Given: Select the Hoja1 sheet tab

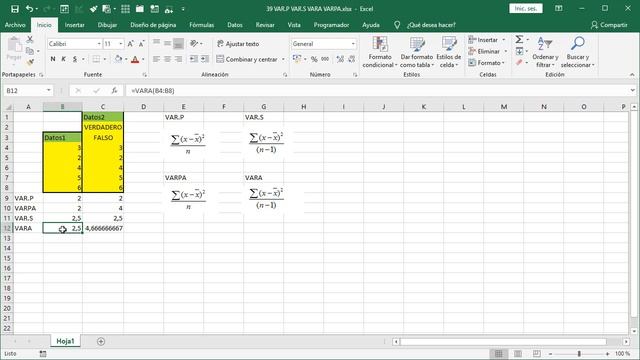Looking at the screenshot, I should pyautogui.click(x=65, y=341).
